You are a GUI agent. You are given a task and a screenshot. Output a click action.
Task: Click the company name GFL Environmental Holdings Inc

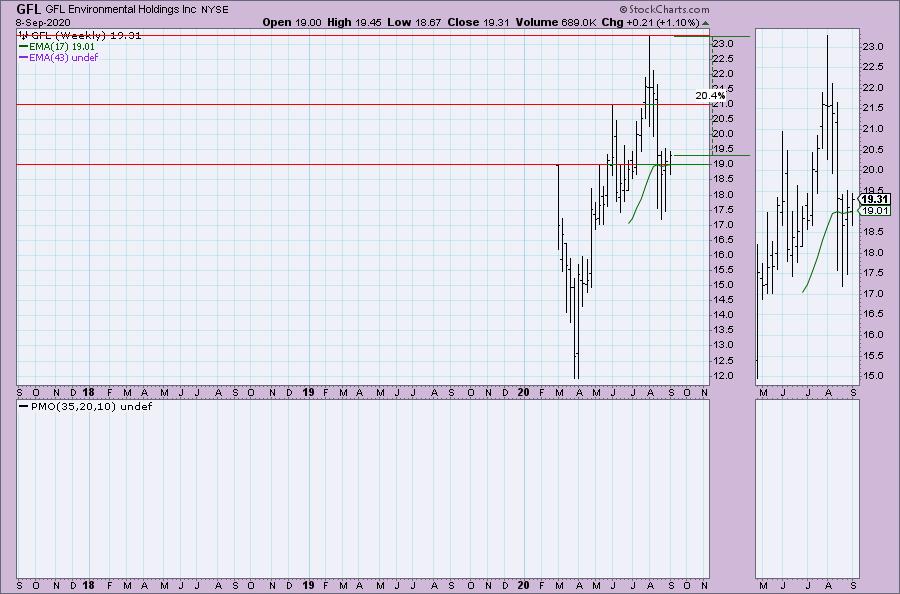pyautogui.click(x=121, y=10)
